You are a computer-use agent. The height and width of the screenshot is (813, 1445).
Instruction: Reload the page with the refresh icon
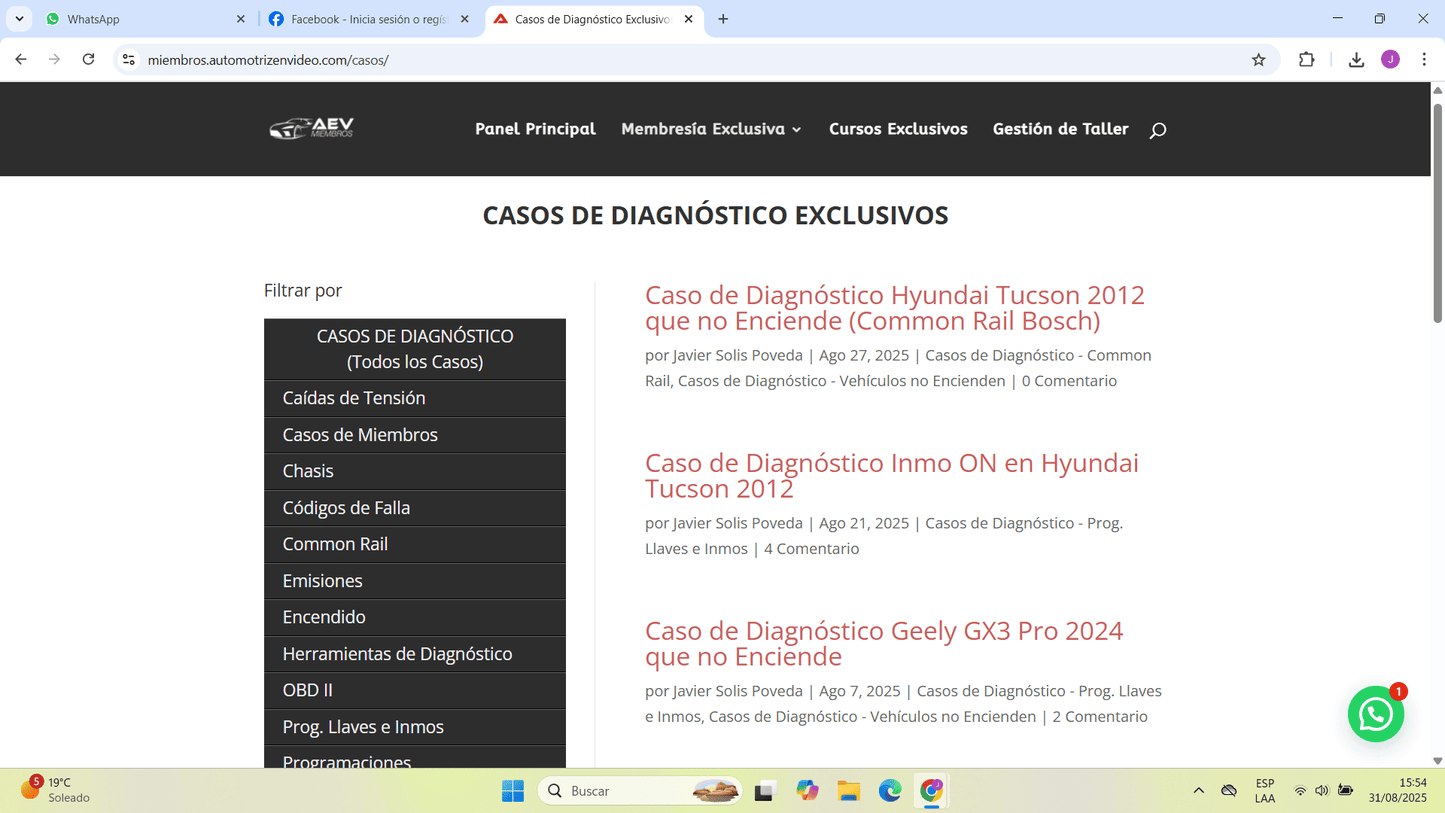point(88,60)
